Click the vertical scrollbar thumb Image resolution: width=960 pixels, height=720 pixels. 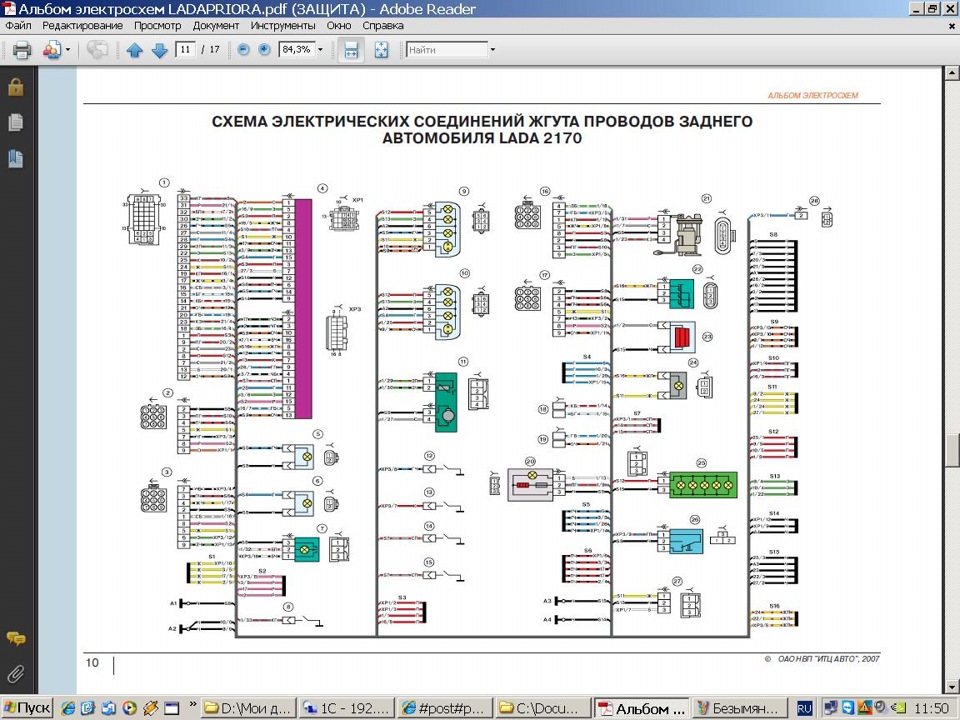tap(952, 451)
